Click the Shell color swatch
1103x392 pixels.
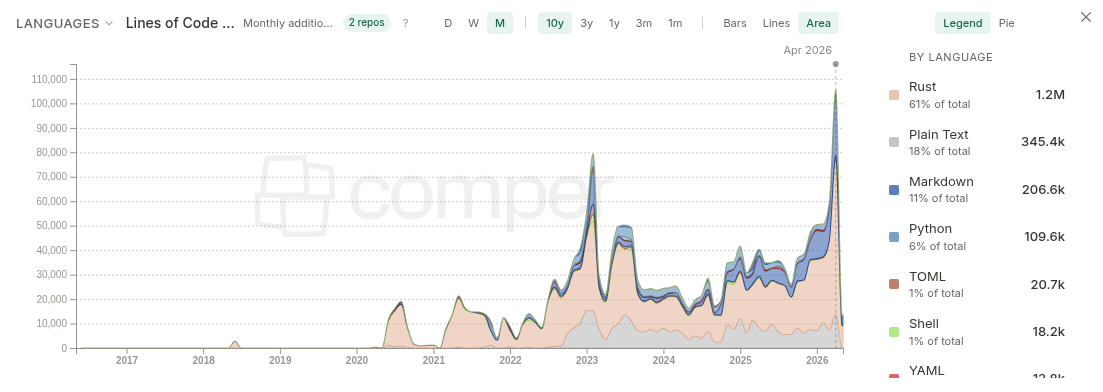(x=894, y=331)
